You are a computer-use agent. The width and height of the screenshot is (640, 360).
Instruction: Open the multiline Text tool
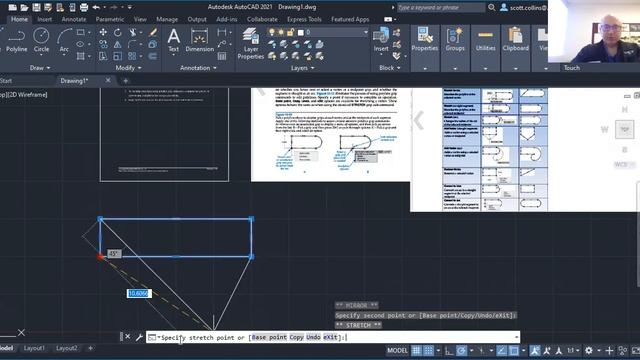[x=173, y=40]
